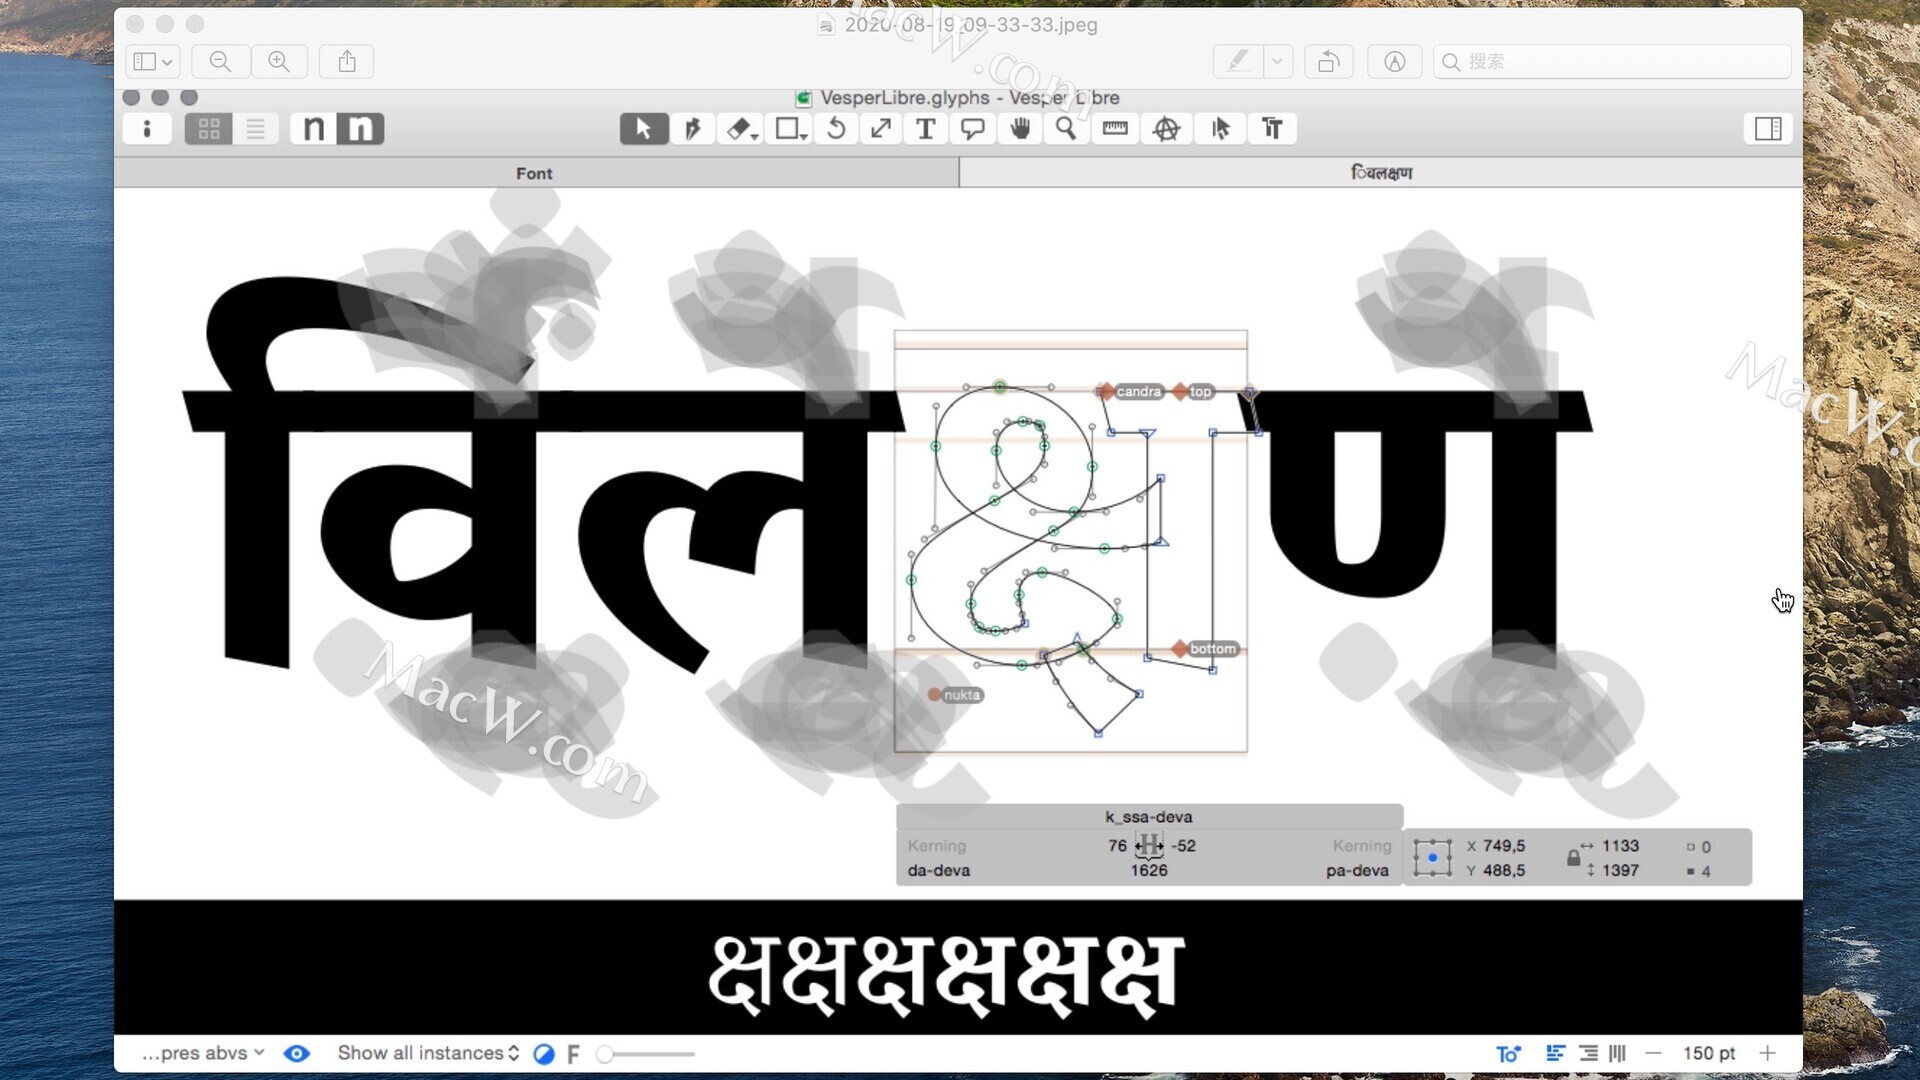Toggle the glyph info panel

tap(147, 128)
